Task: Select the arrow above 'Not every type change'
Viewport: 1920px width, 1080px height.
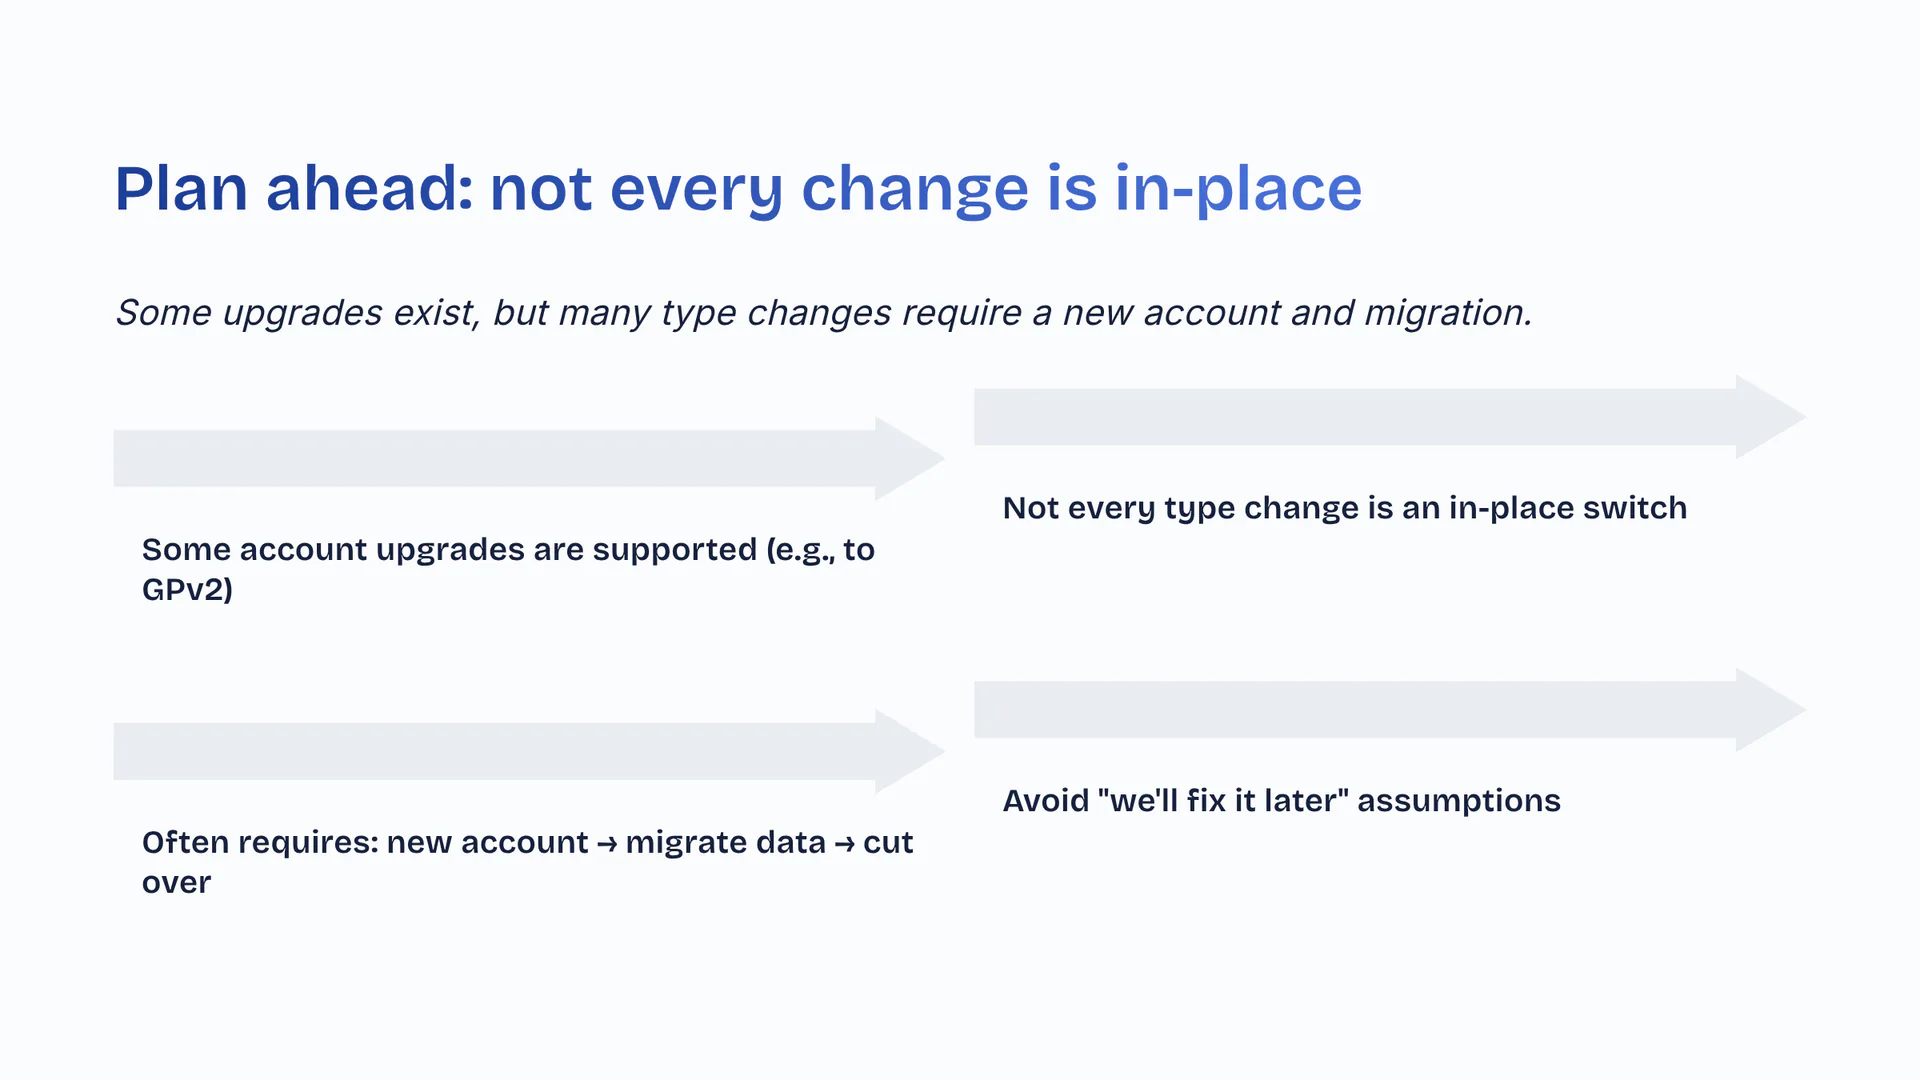Action: coord(1360,417)
